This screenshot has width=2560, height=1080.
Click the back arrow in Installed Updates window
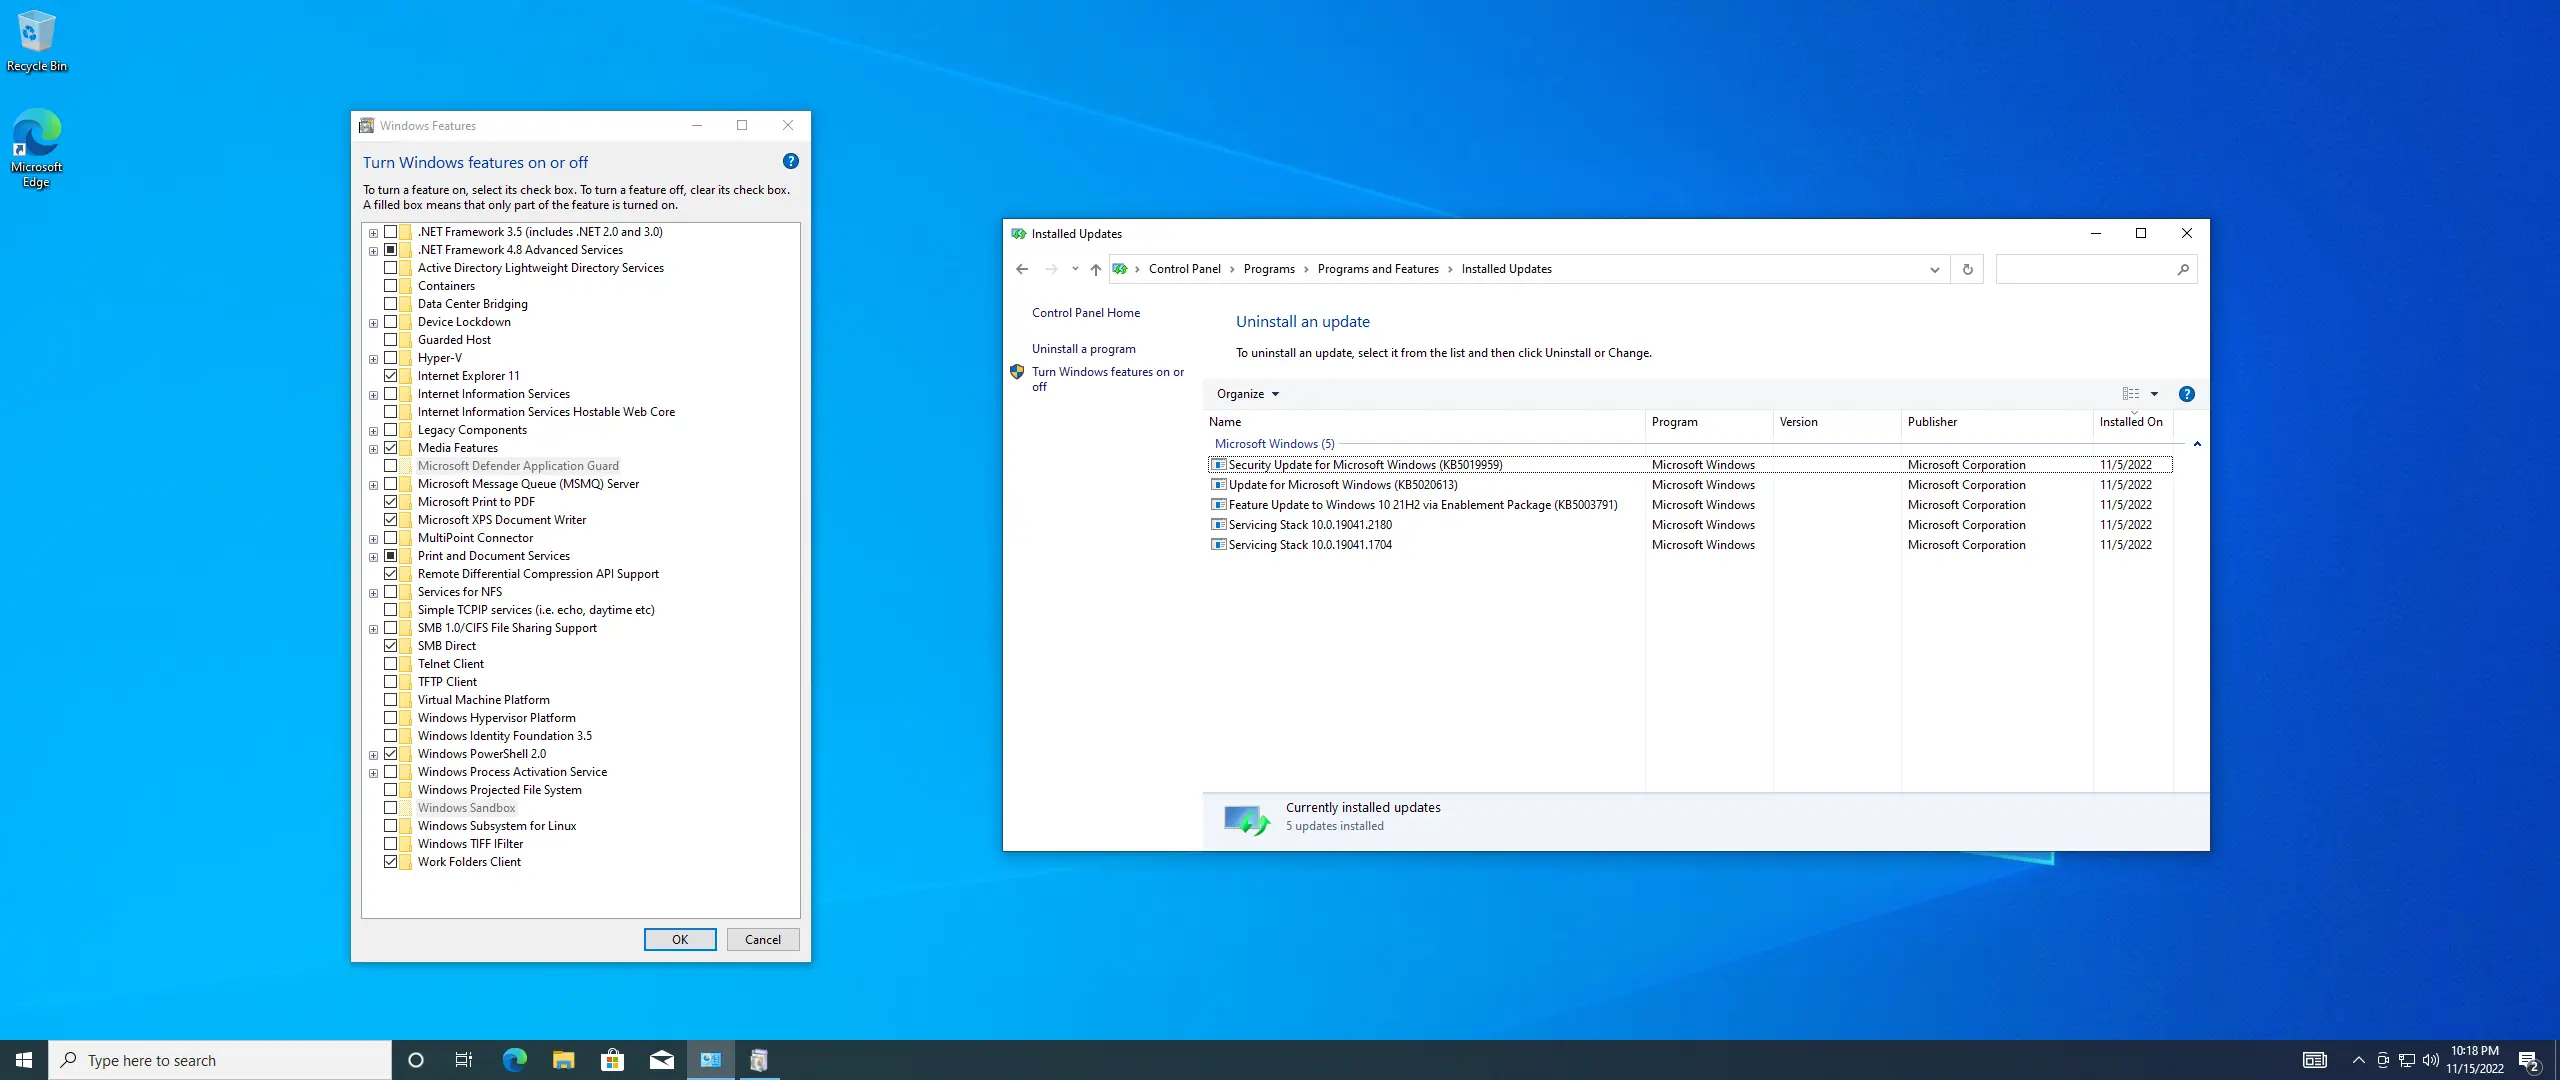pyautogui.click(x=1021, y=269)
